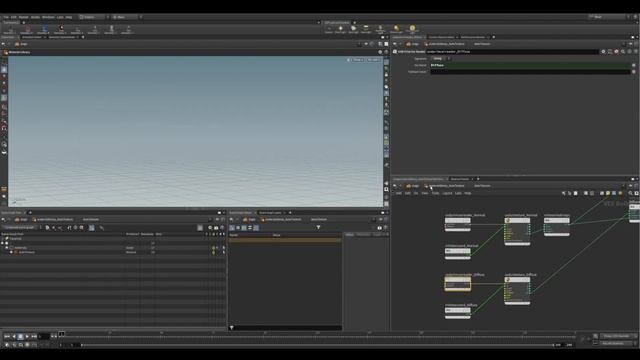This screenshot has height=360, width=640.
Task: Click the magnifier icon in the network editor toolbar
Action: 631,193
